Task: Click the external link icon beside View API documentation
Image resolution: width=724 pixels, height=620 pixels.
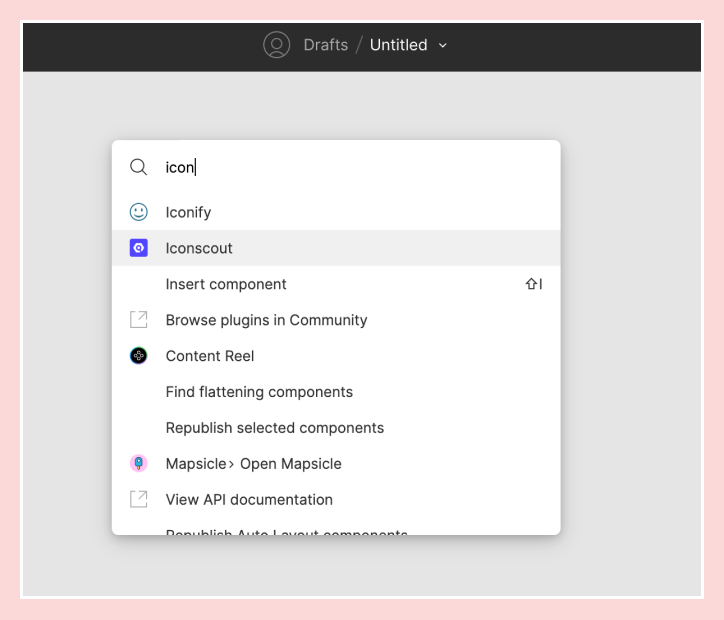Action: click(x=139, y=499)
